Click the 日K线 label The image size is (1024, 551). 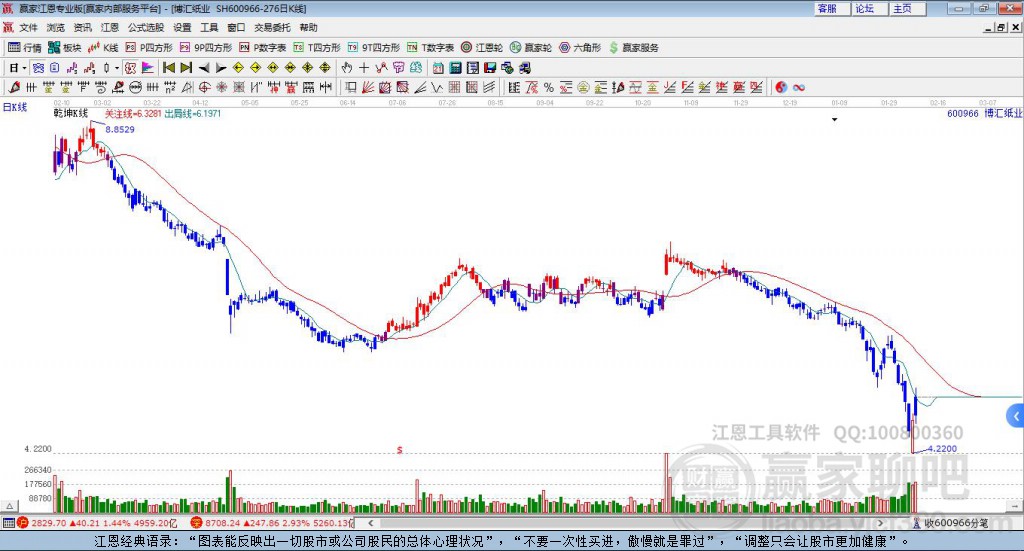15,107
